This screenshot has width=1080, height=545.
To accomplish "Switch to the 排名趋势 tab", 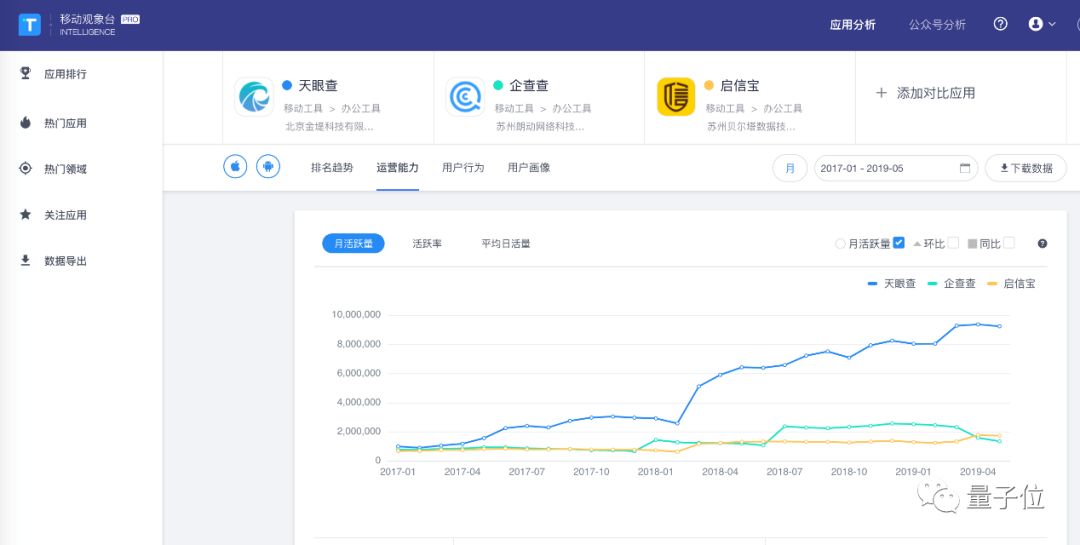I will (332, 167).
